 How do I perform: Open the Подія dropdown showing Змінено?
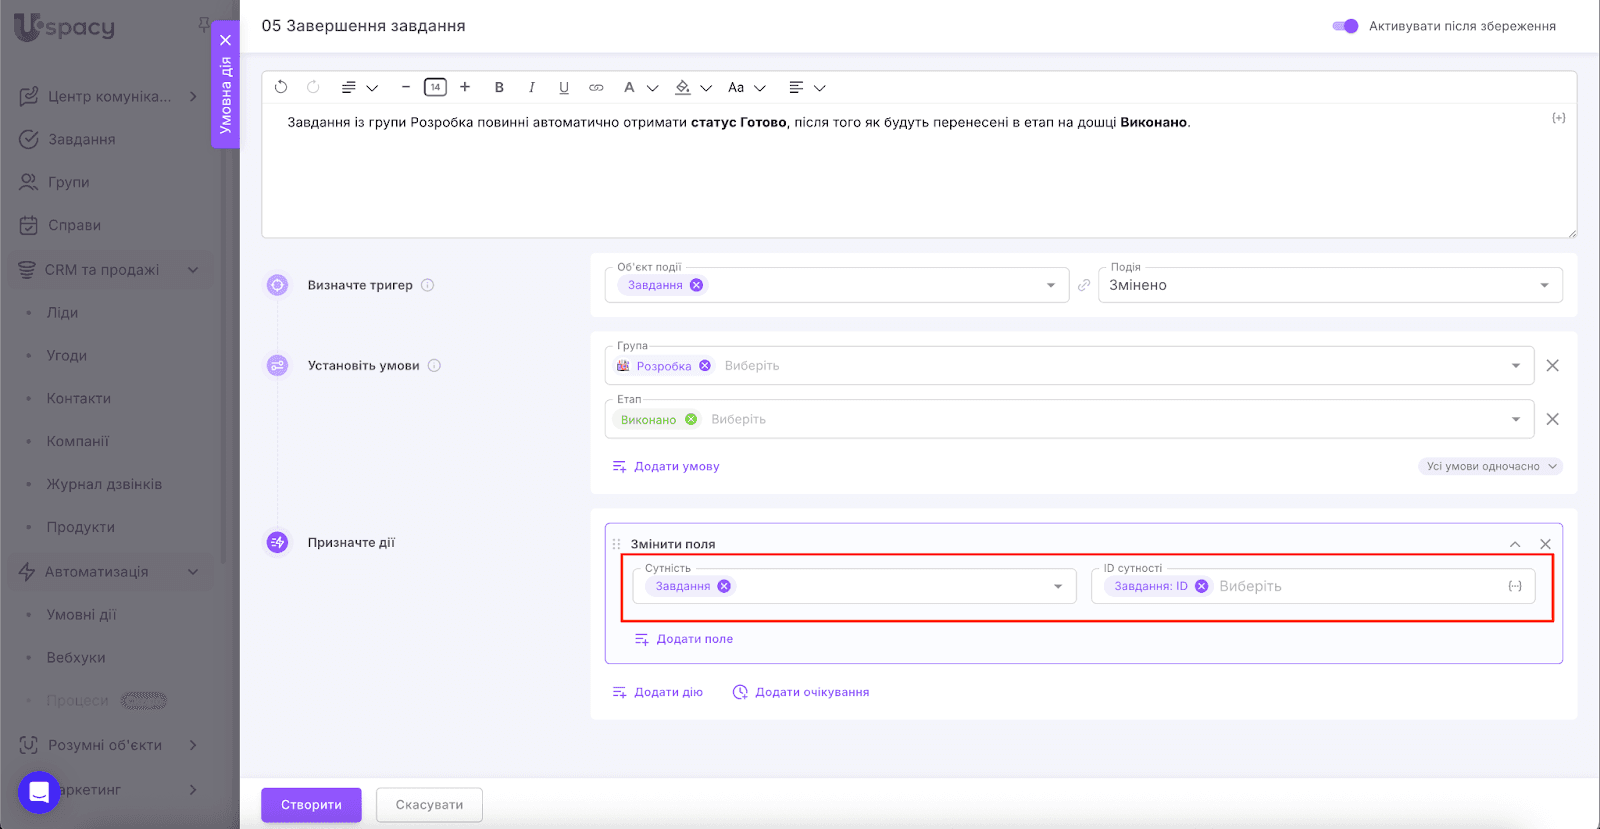pyautogui.click(x=1330, y=286)
